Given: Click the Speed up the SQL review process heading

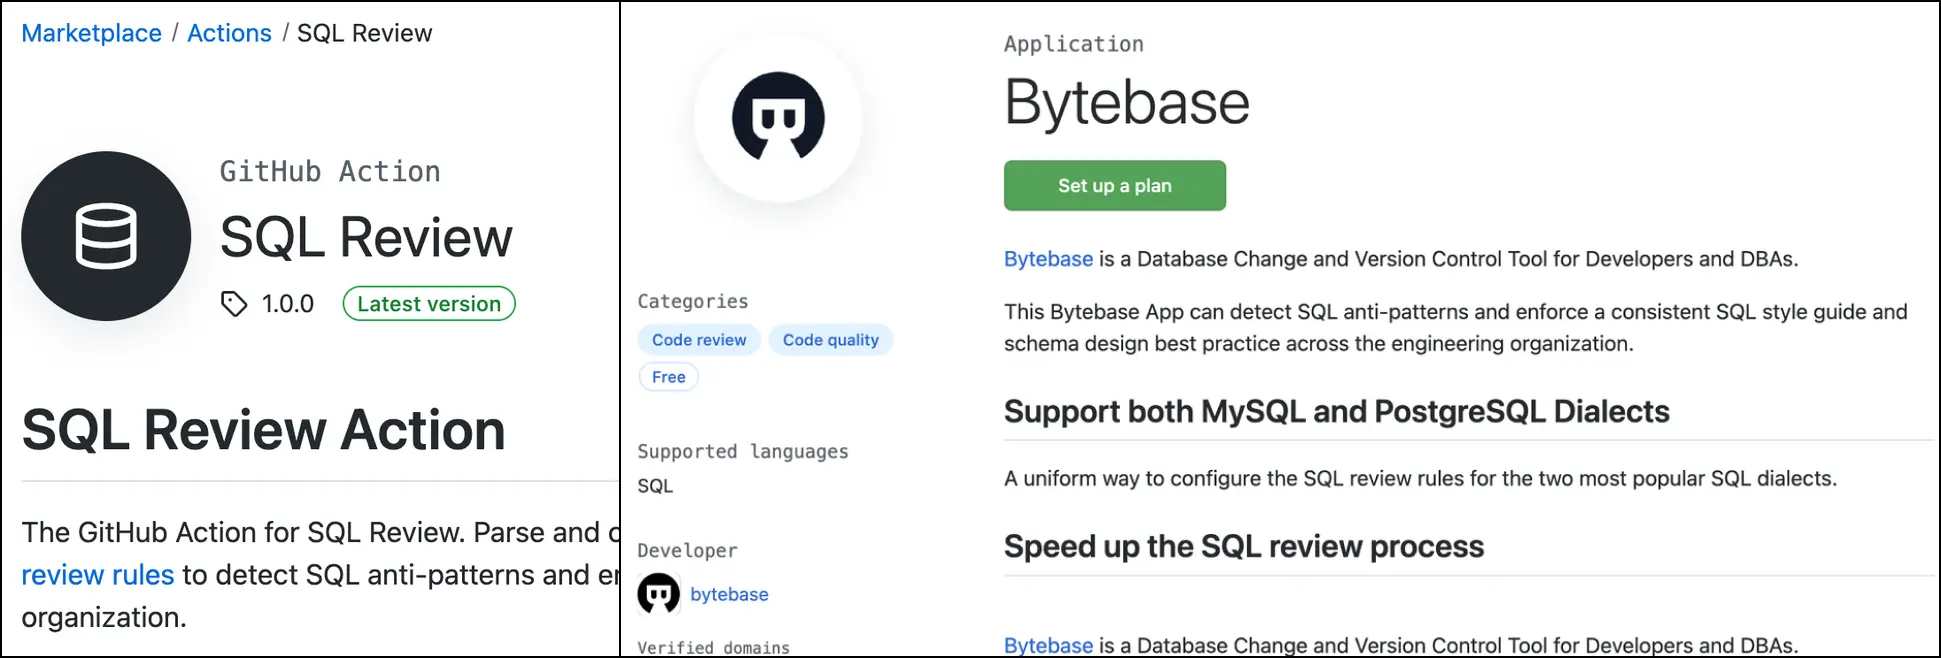Looking at the screenshot, I should pos(1243,546).
